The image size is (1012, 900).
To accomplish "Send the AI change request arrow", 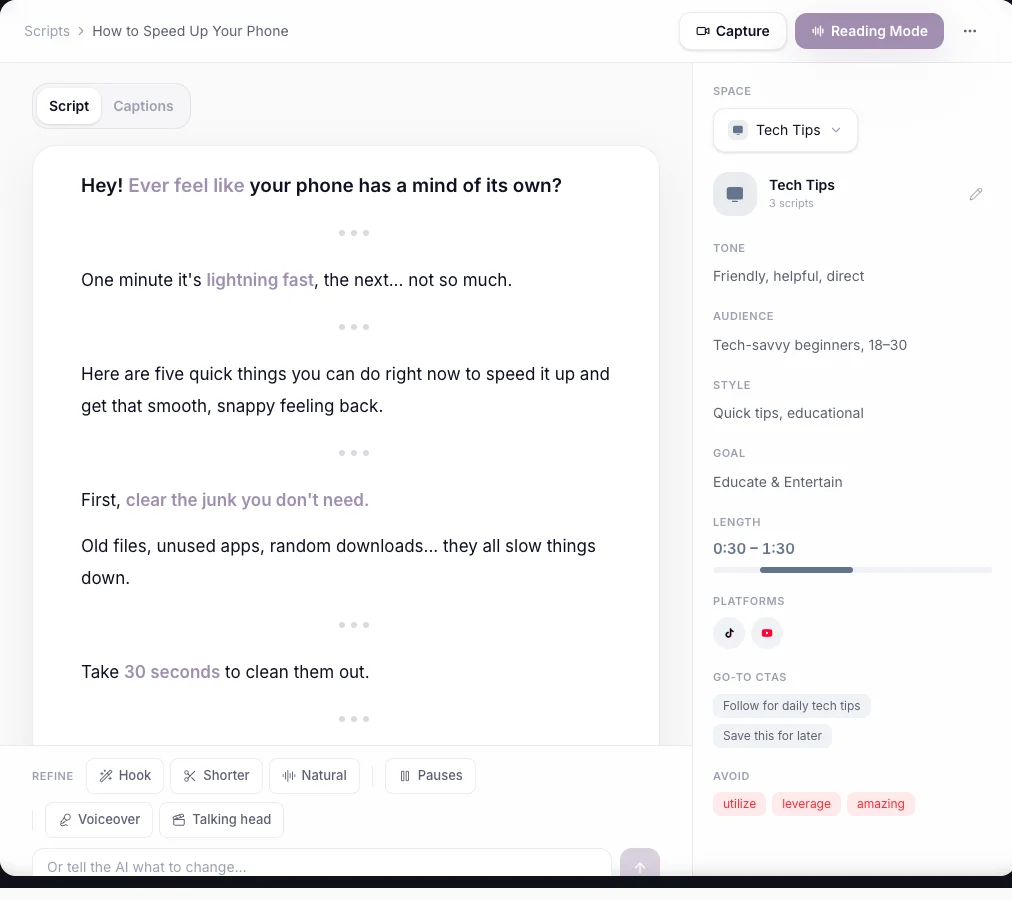I will tap(640, 865).
